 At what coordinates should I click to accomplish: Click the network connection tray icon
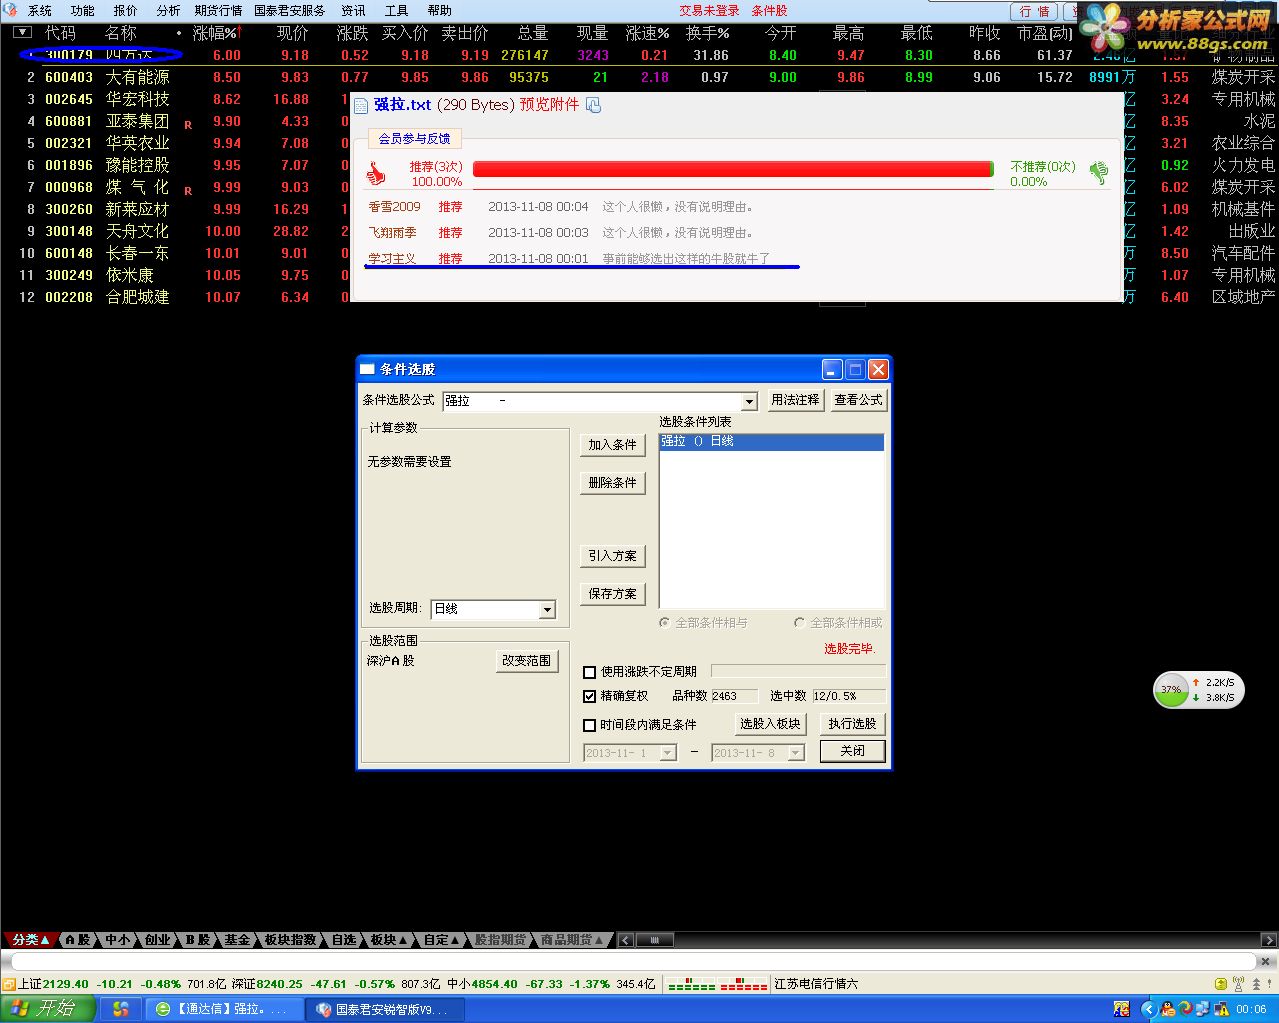pyautogui.click(x=1203, y=1009)
